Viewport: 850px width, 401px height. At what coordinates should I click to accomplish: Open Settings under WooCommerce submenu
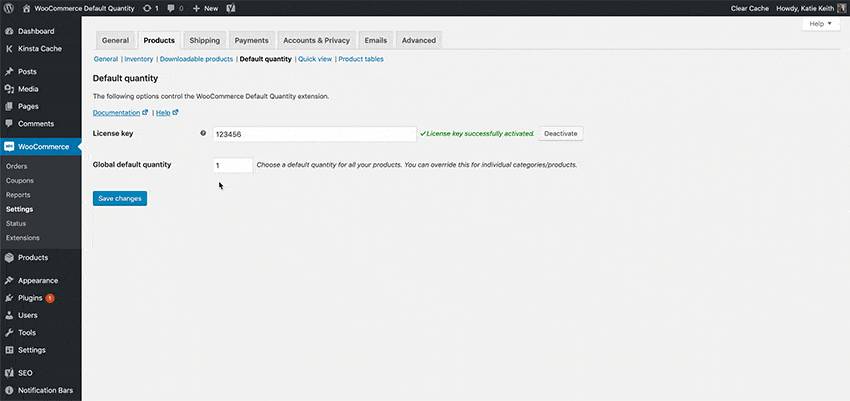point(19,209)
